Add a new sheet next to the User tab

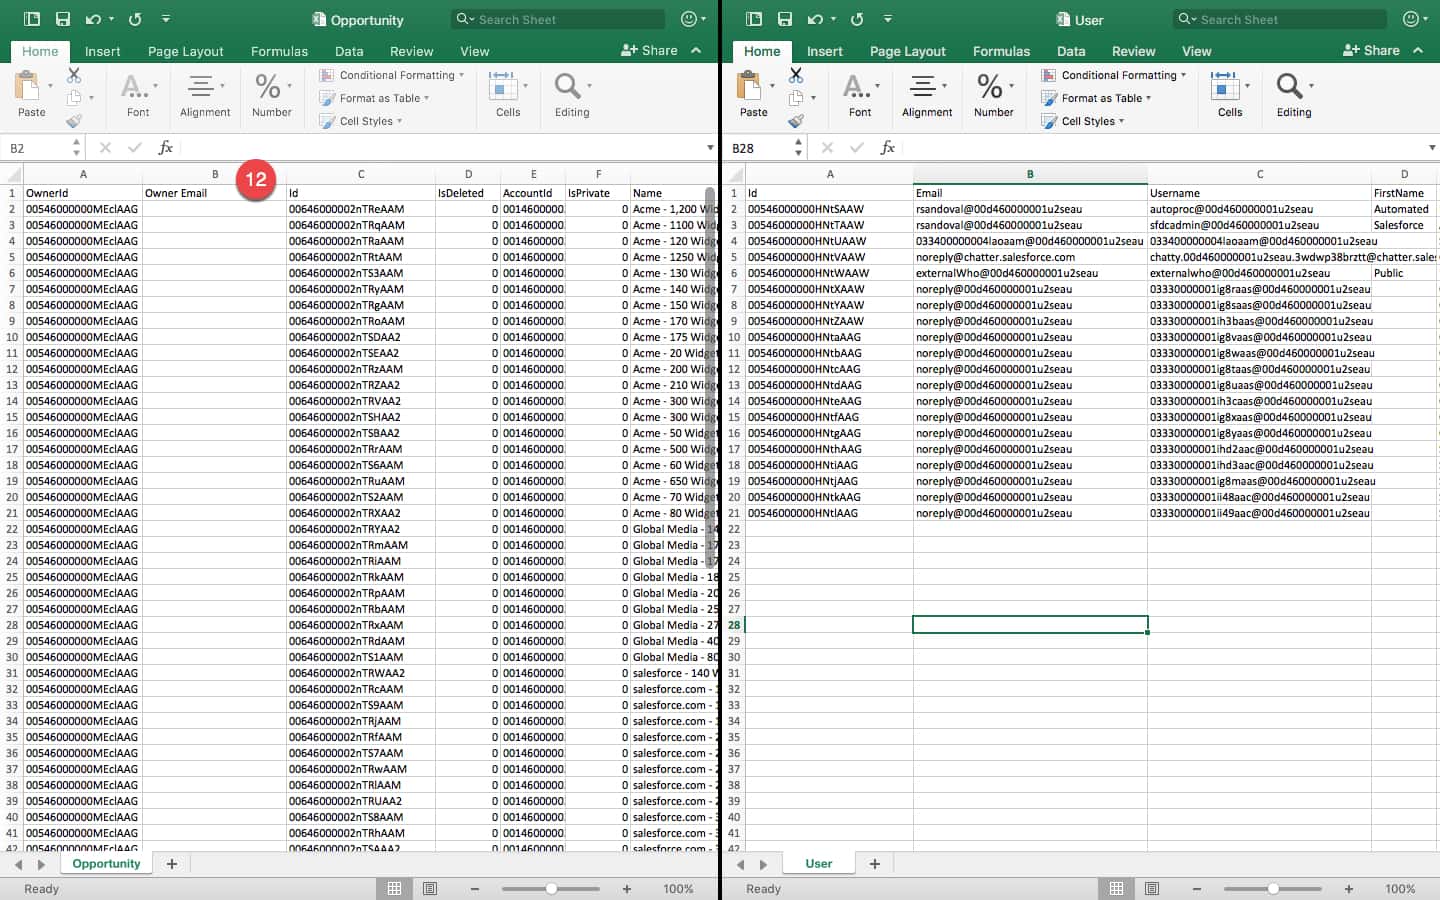875,864
